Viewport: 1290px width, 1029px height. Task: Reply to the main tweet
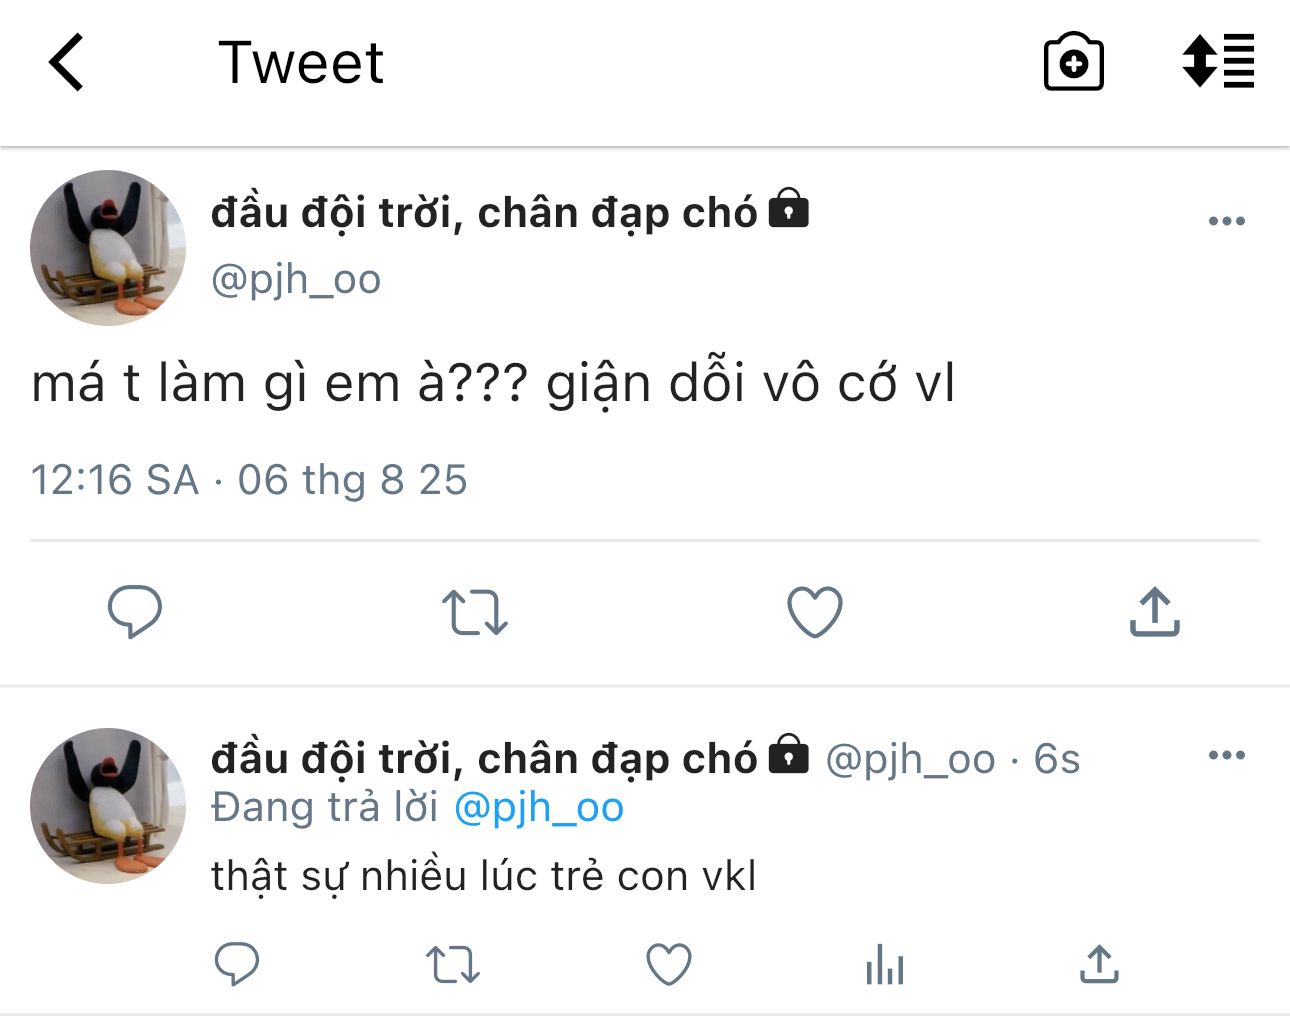(x=135, y=611)
